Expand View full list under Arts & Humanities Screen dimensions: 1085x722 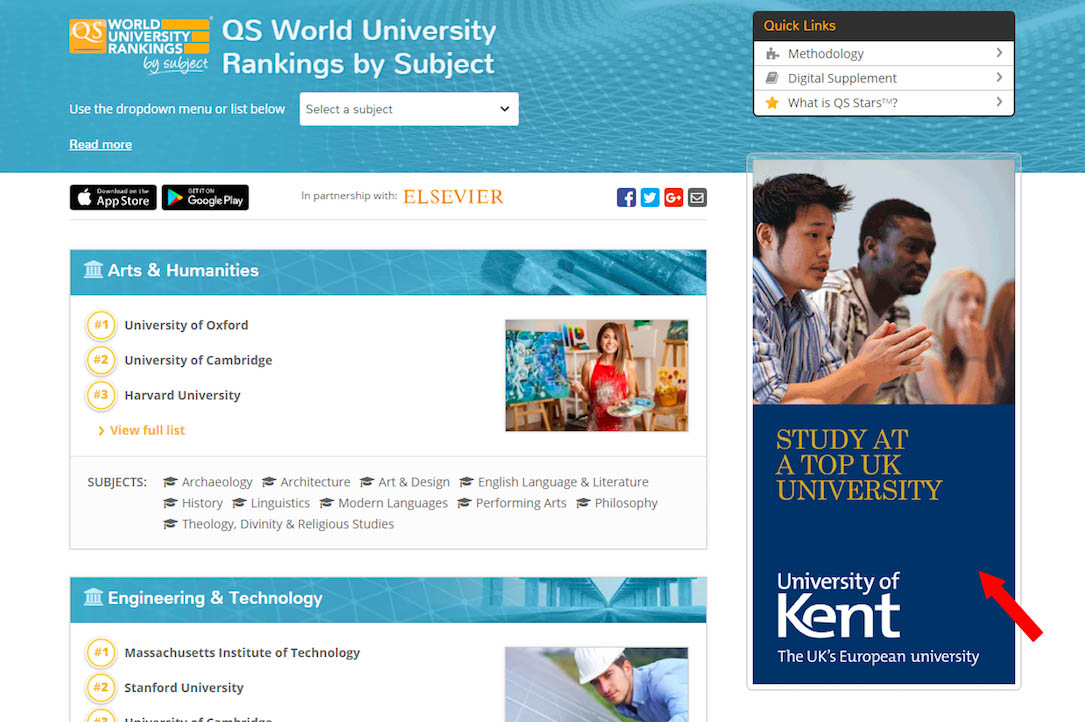(x=147, y=430)
